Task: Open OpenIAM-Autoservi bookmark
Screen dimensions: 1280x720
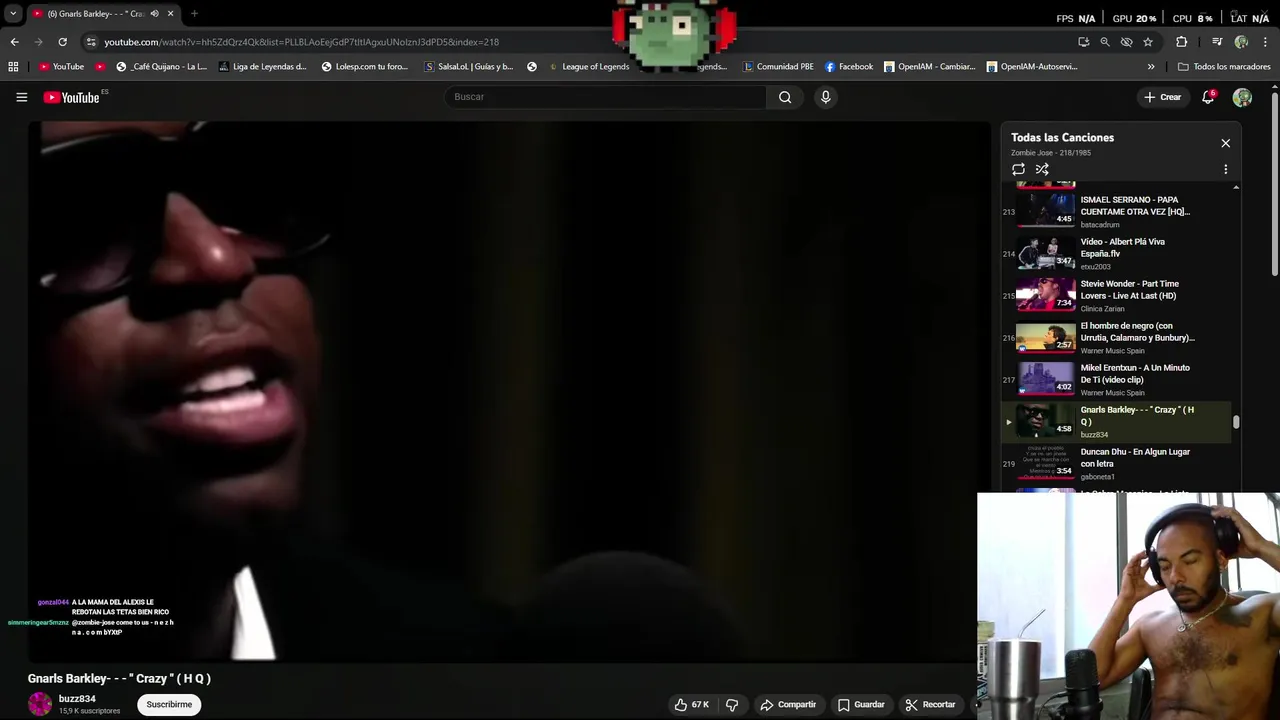Action: coord(1032,67)
